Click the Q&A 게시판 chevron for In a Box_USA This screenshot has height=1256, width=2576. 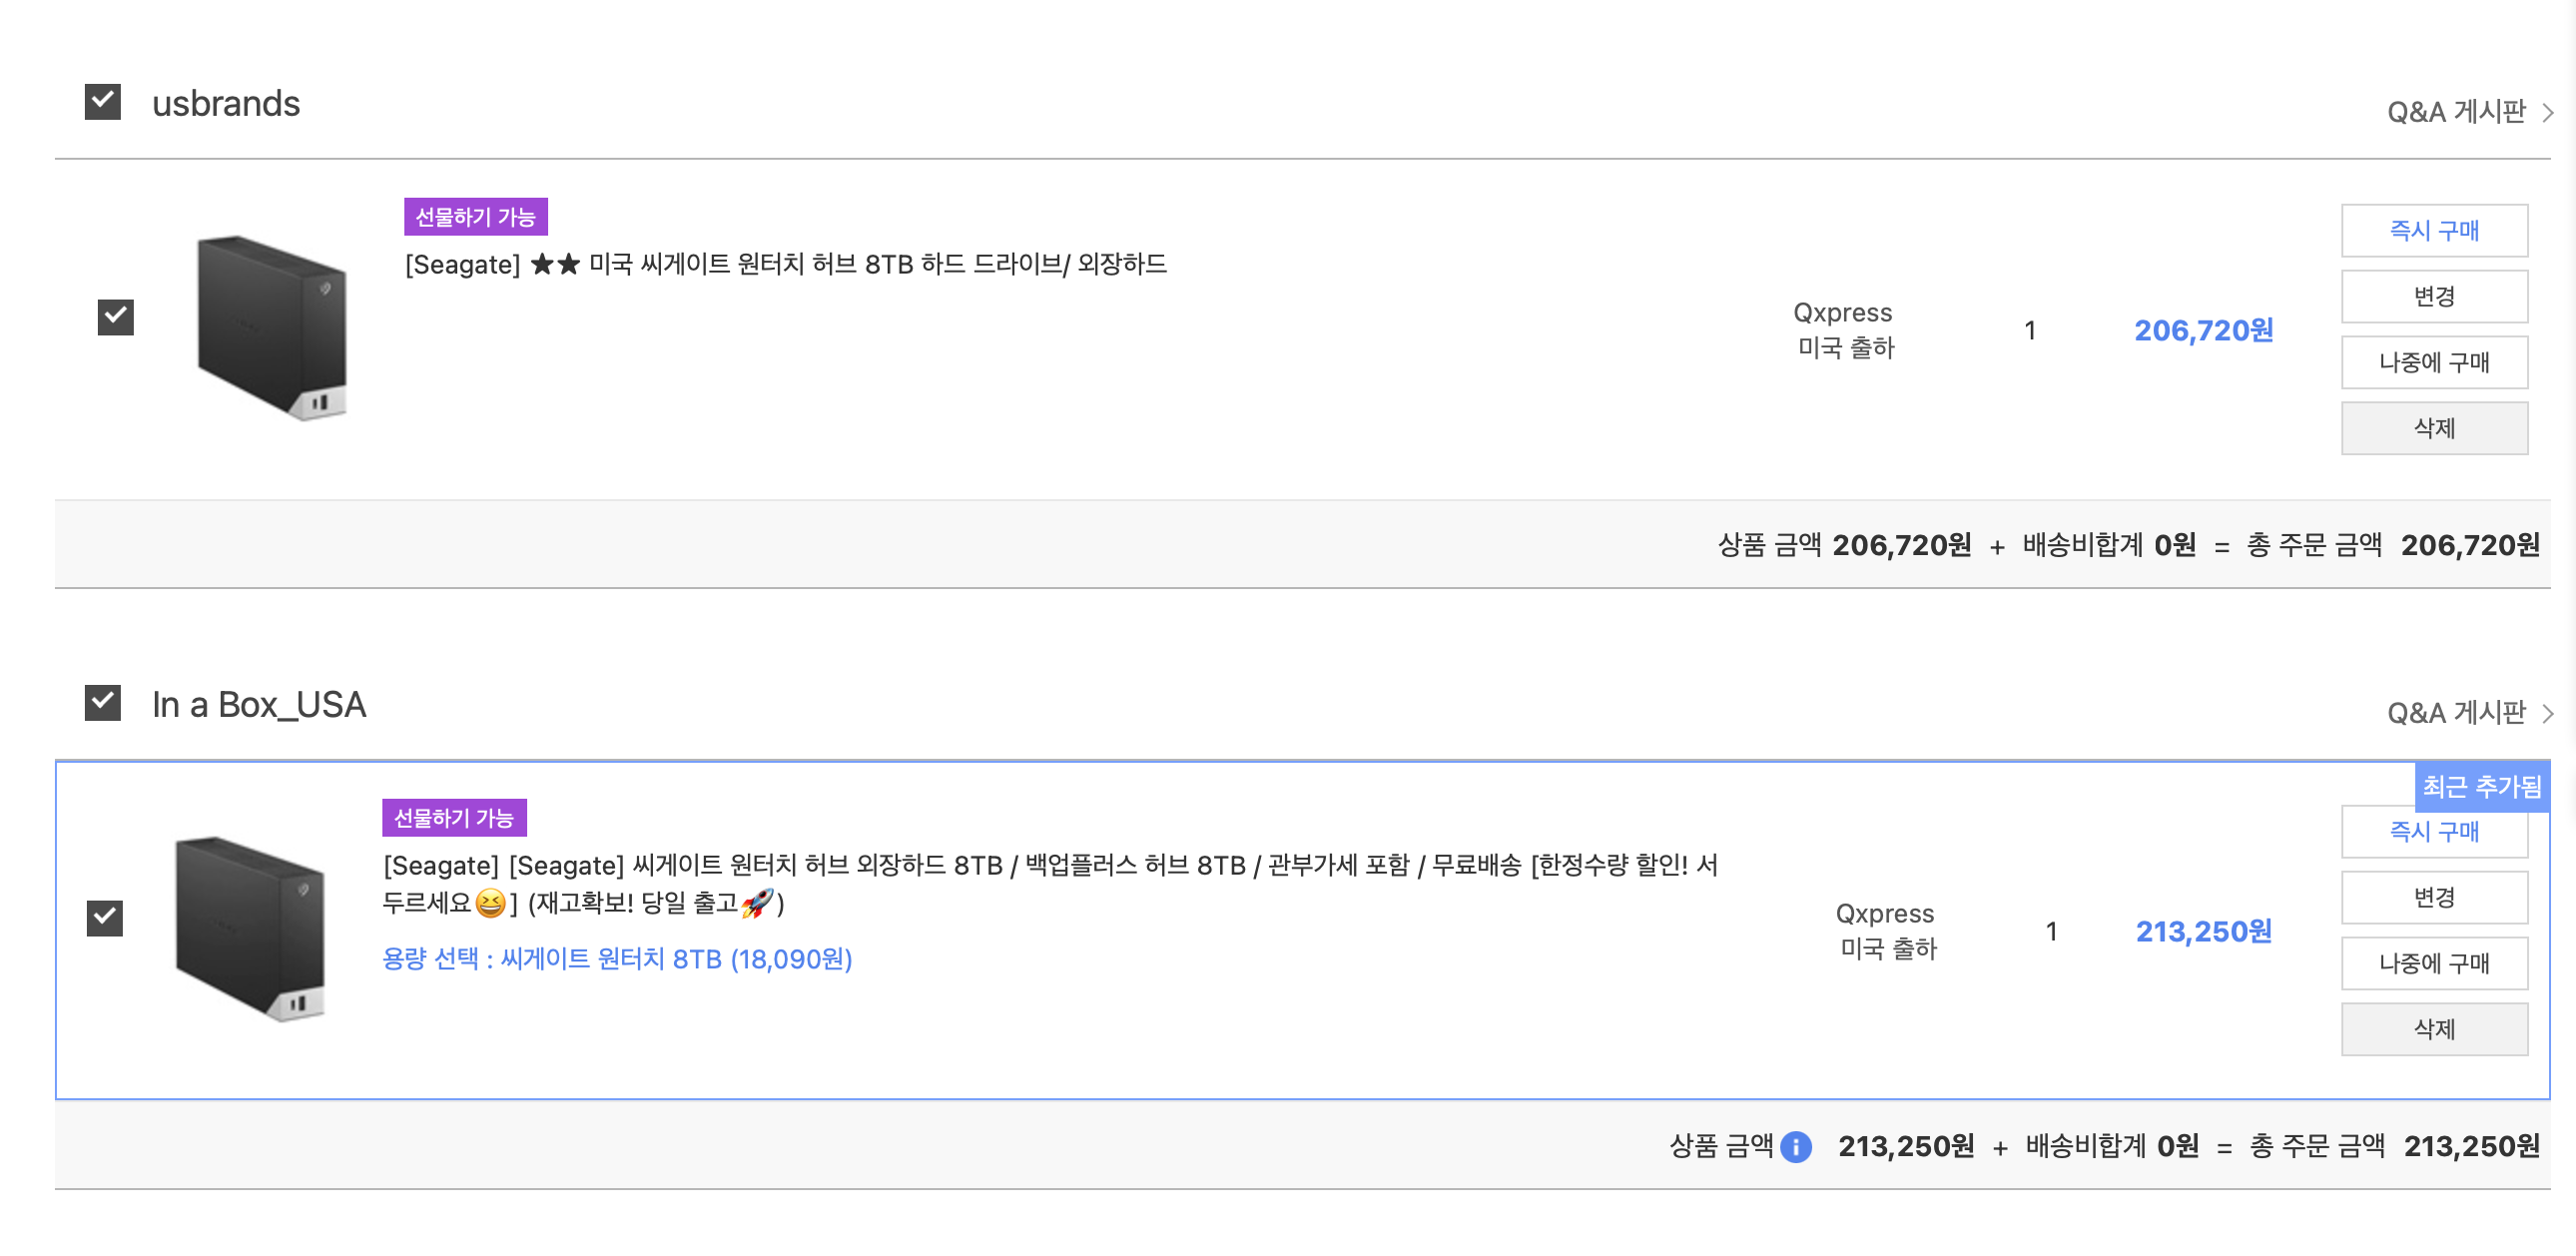click(x=2547, y=713)
